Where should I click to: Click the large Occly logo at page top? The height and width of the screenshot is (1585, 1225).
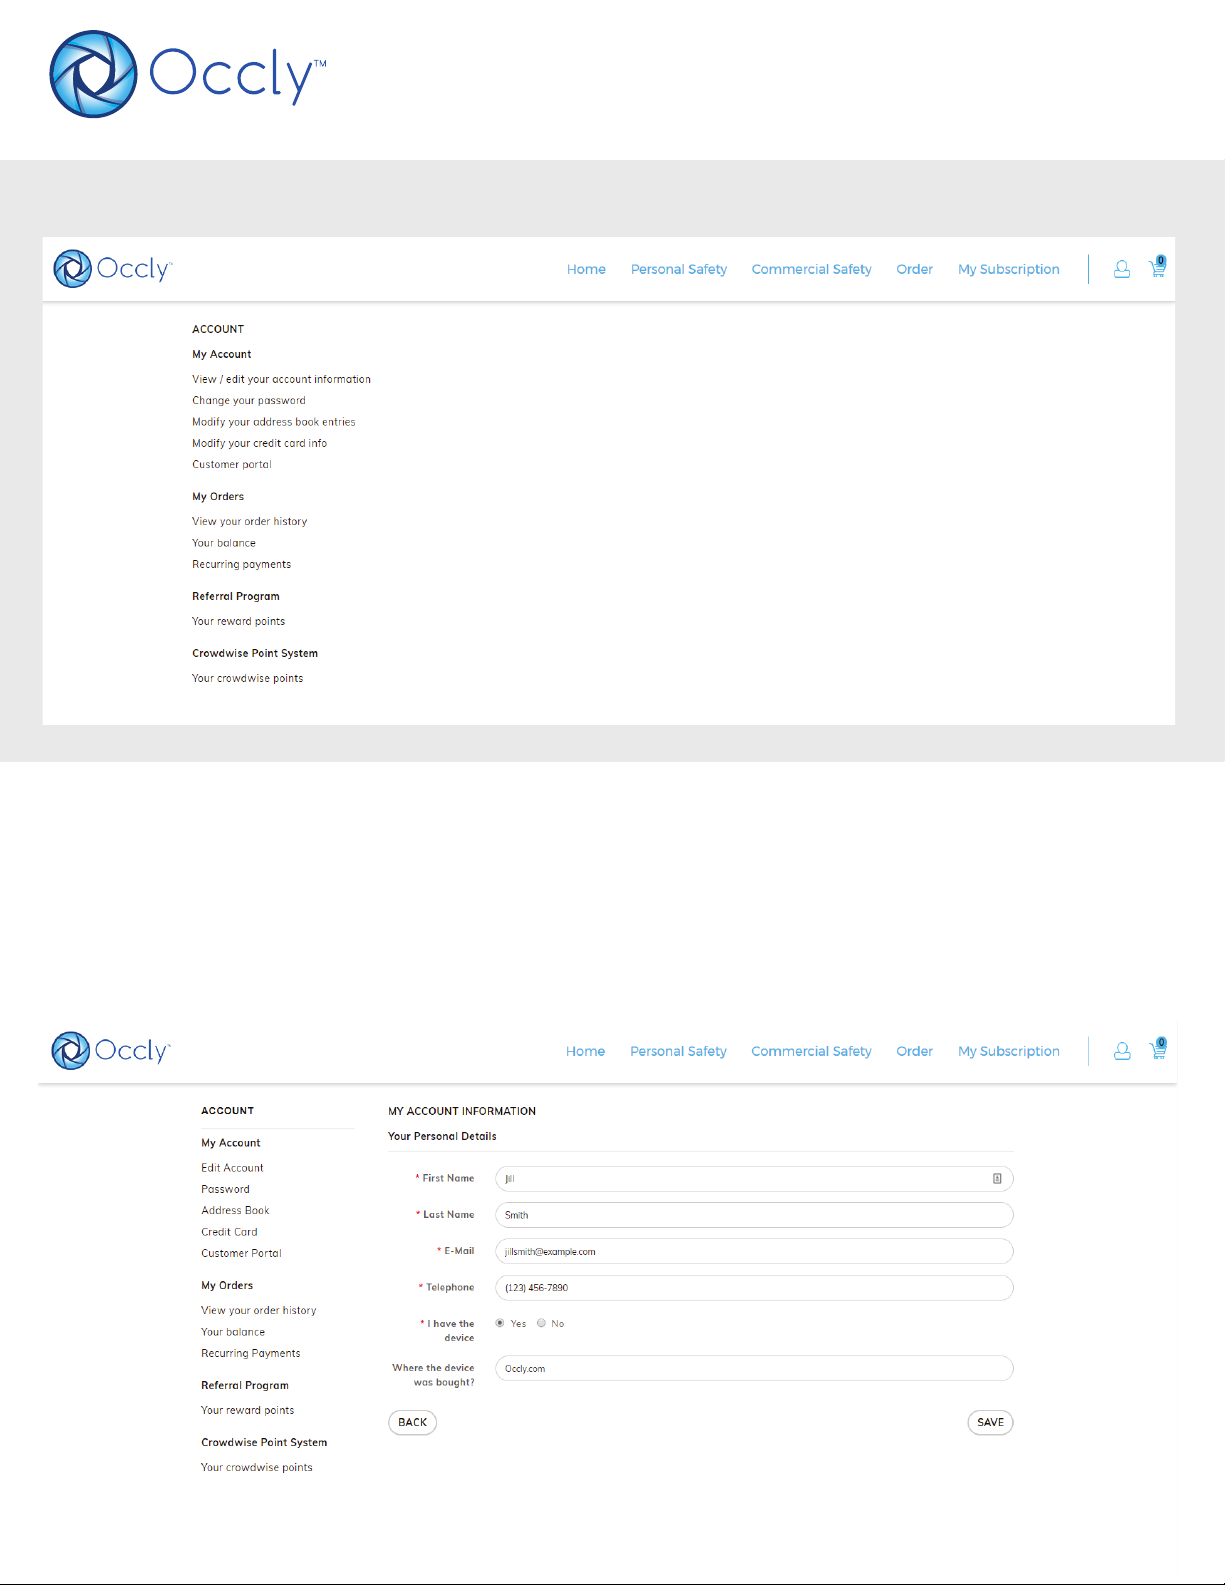click(x=188, y=74)
